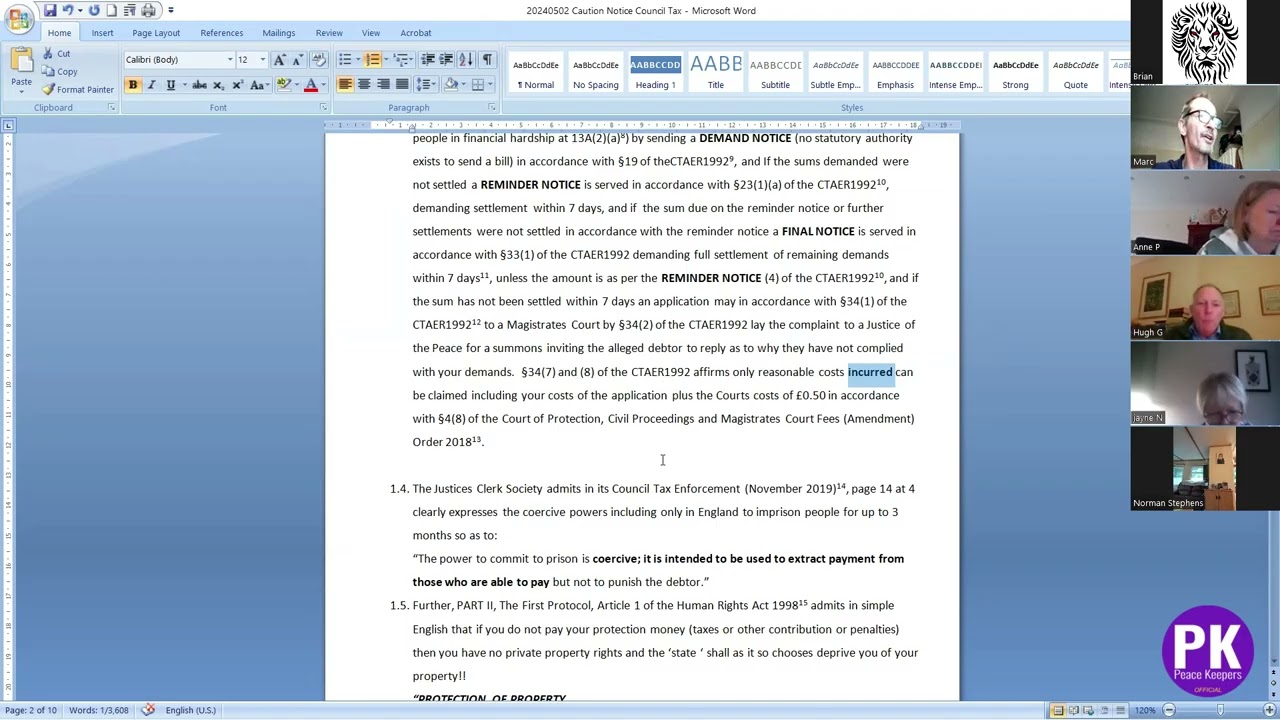1280x720 pixels.
Task: Sort text alphabetically button
Action: [469, 60]
